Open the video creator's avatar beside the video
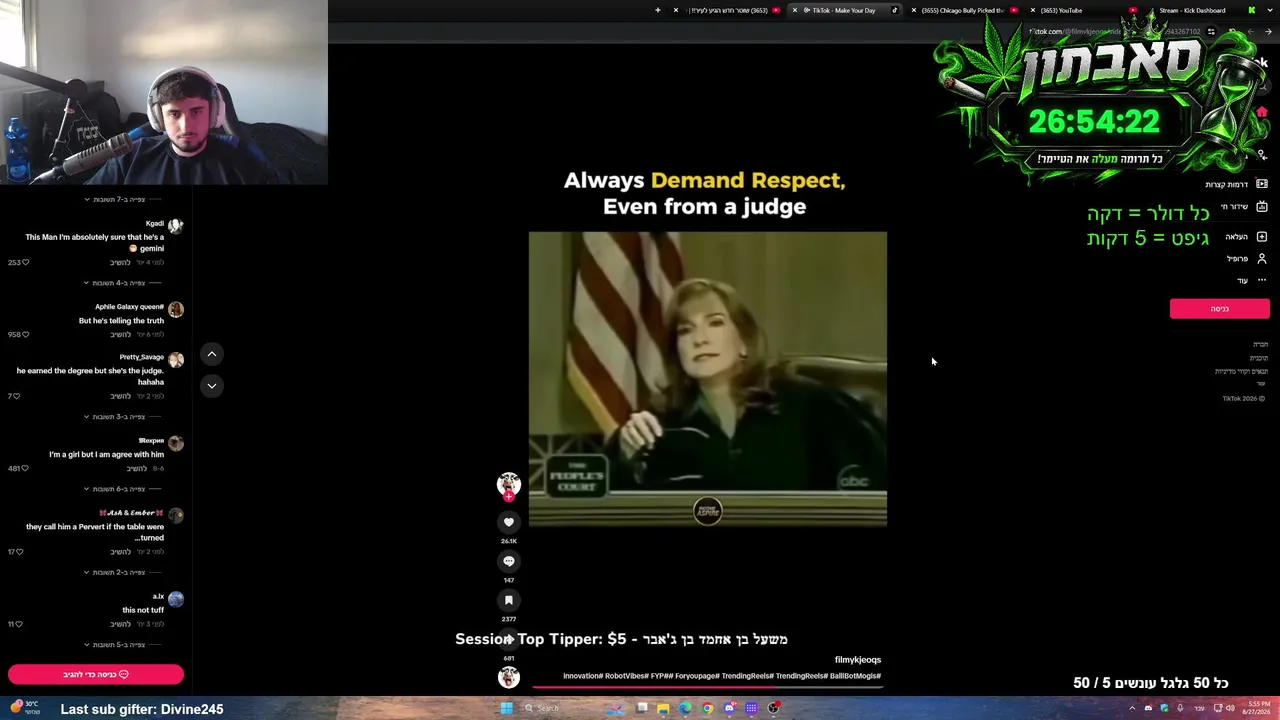 coord(509,484)
